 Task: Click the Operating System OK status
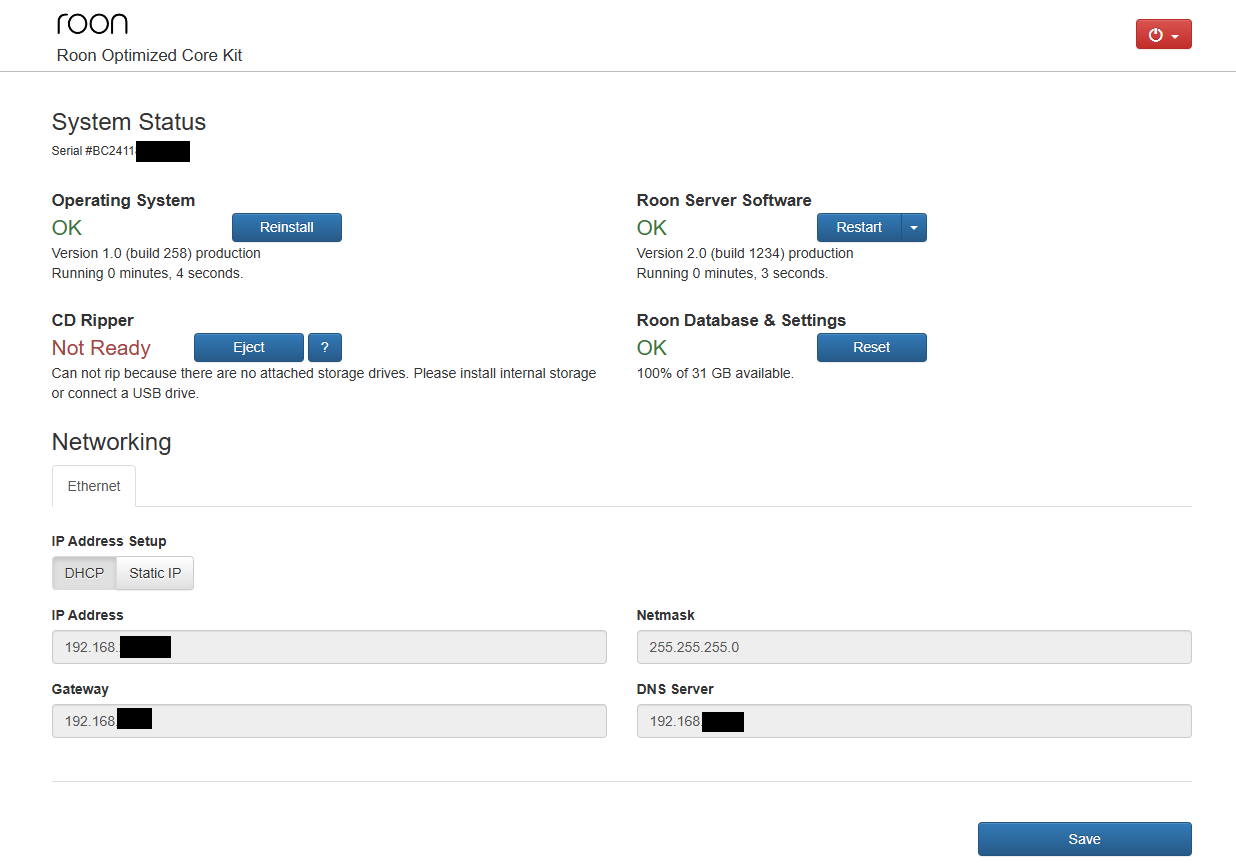[67, 228]
